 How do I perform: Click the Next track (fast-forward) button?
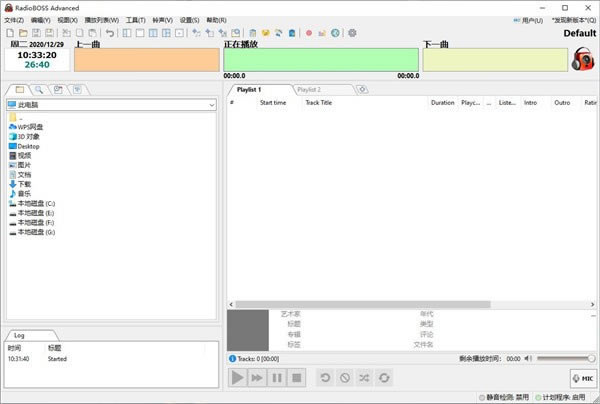coord(257,377)
